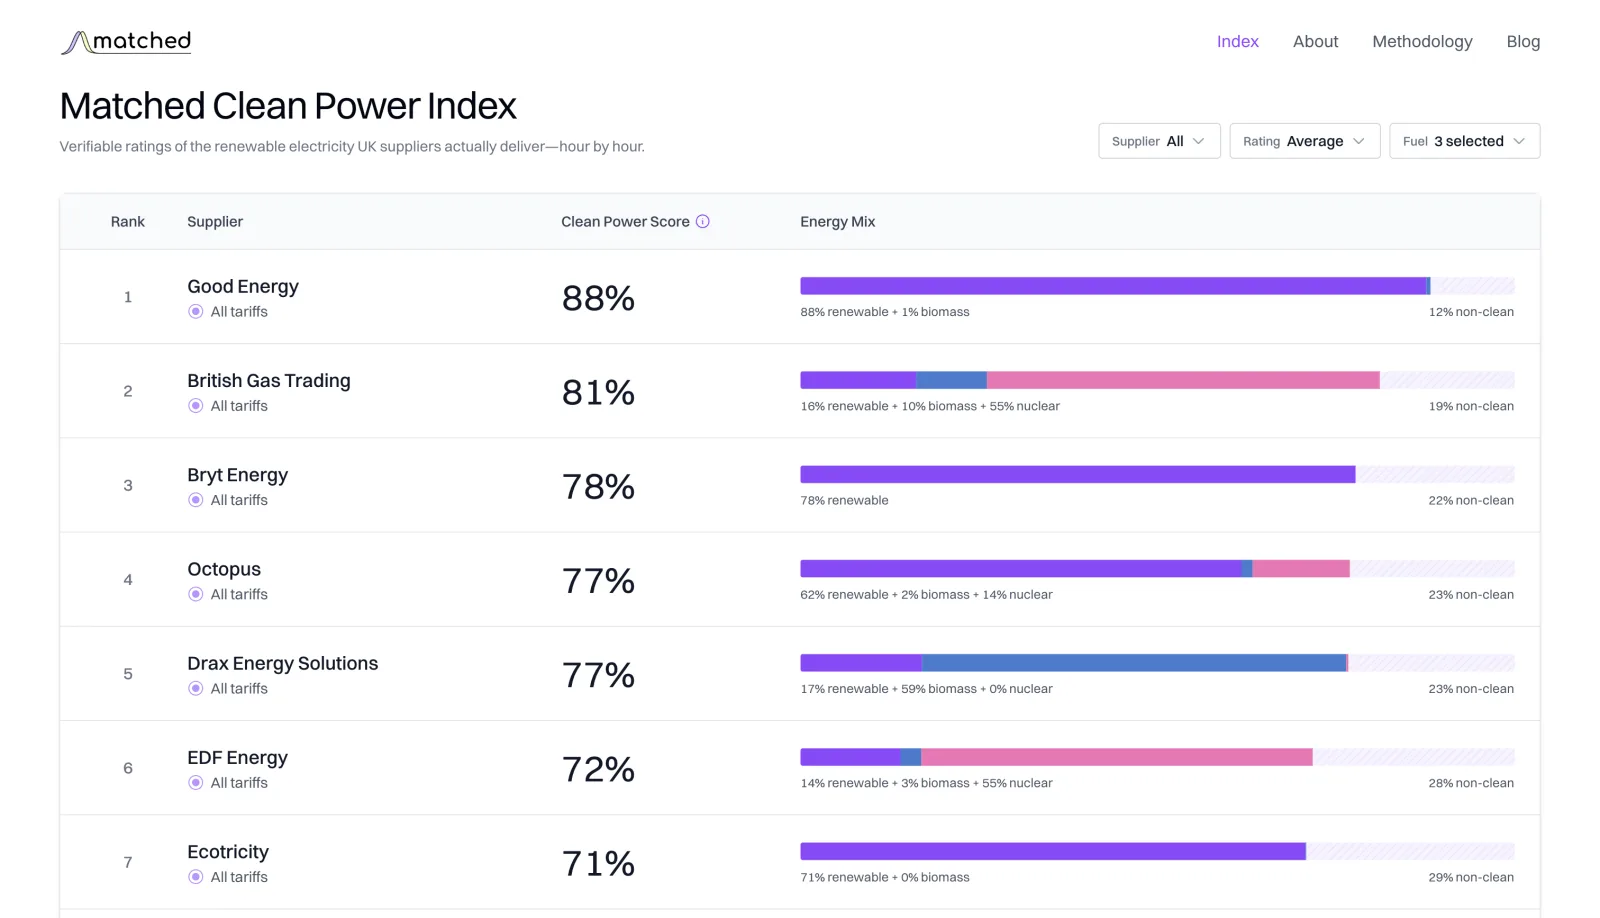Click the Ecotricity supplier name
1600x918 pixels.
[228, 852]
